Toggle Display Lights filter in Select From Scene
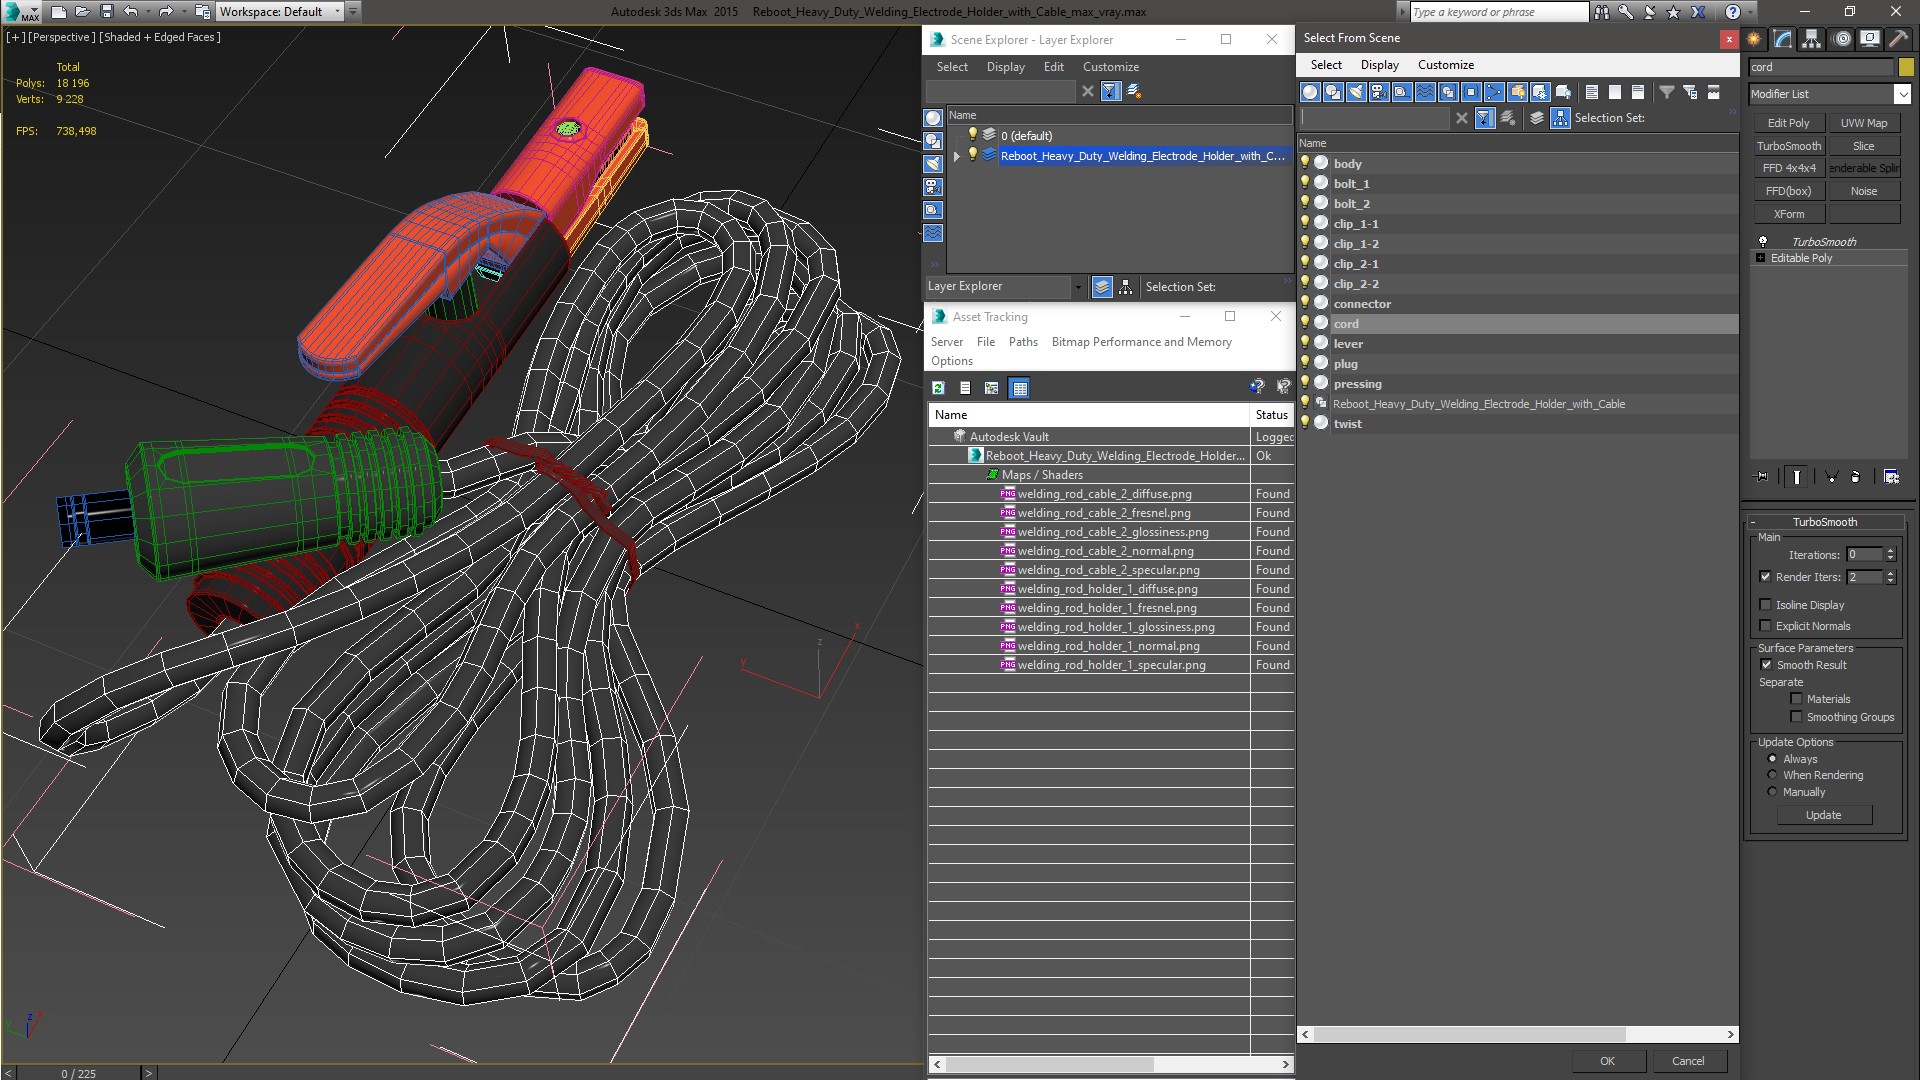 point(1356,92)
